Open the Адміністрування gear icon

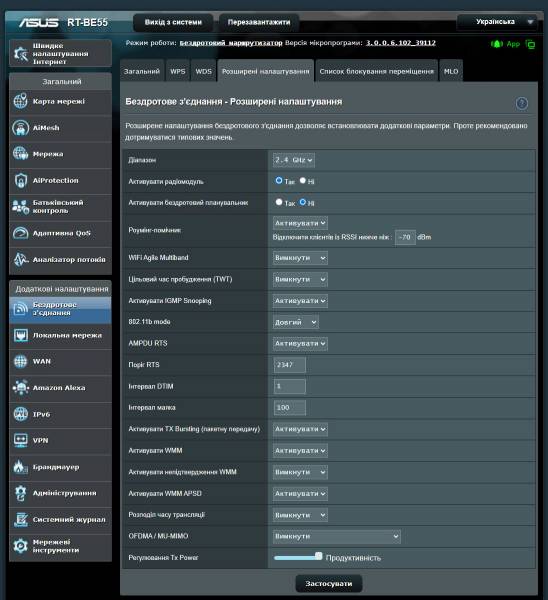(x=21, y=493)
